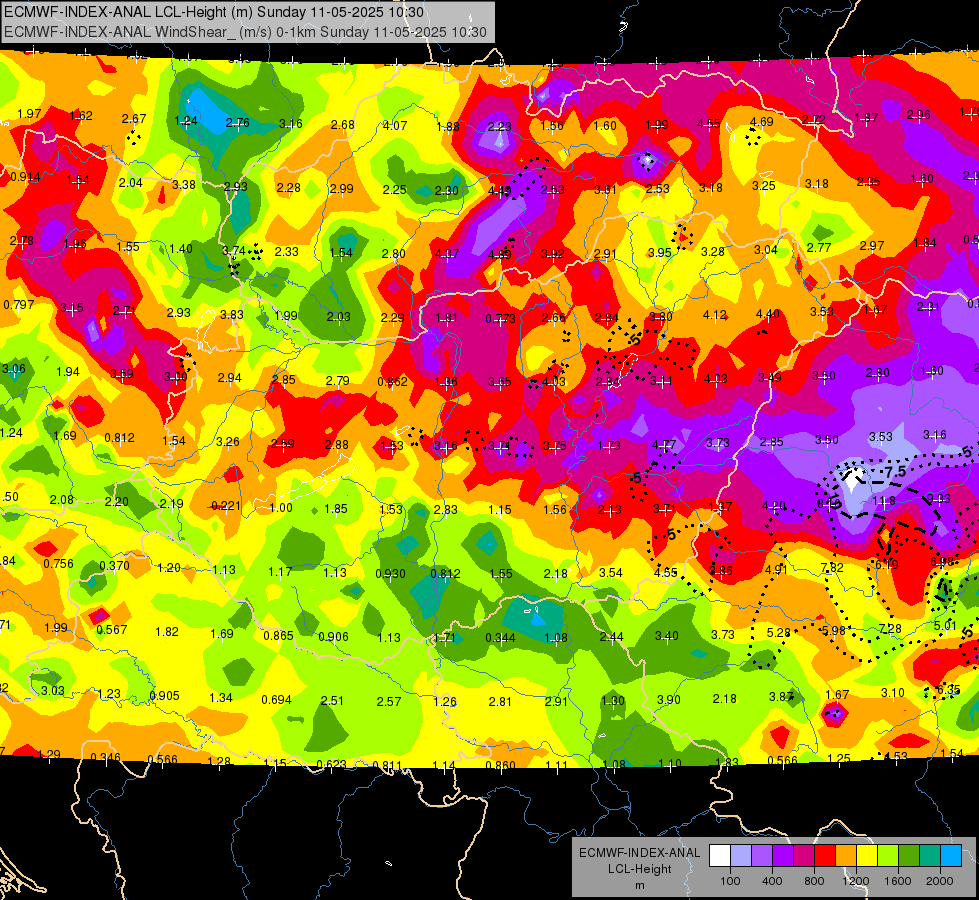Click the wind shear value '4.49'
Image resolution: width=979 pixels, height=900 pixels.
point(499,190)
